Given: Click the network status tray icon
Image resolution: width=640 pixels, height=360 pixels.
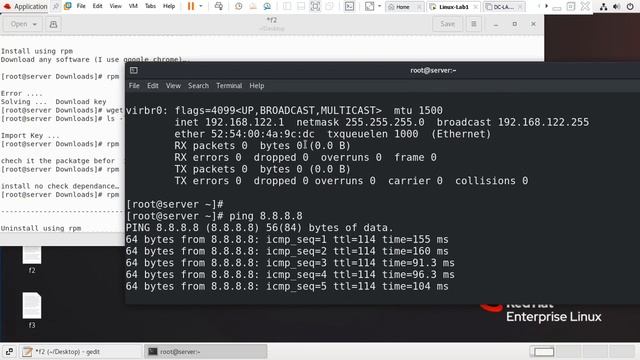Looking at the screenshot, I should (x=603, y=7).
